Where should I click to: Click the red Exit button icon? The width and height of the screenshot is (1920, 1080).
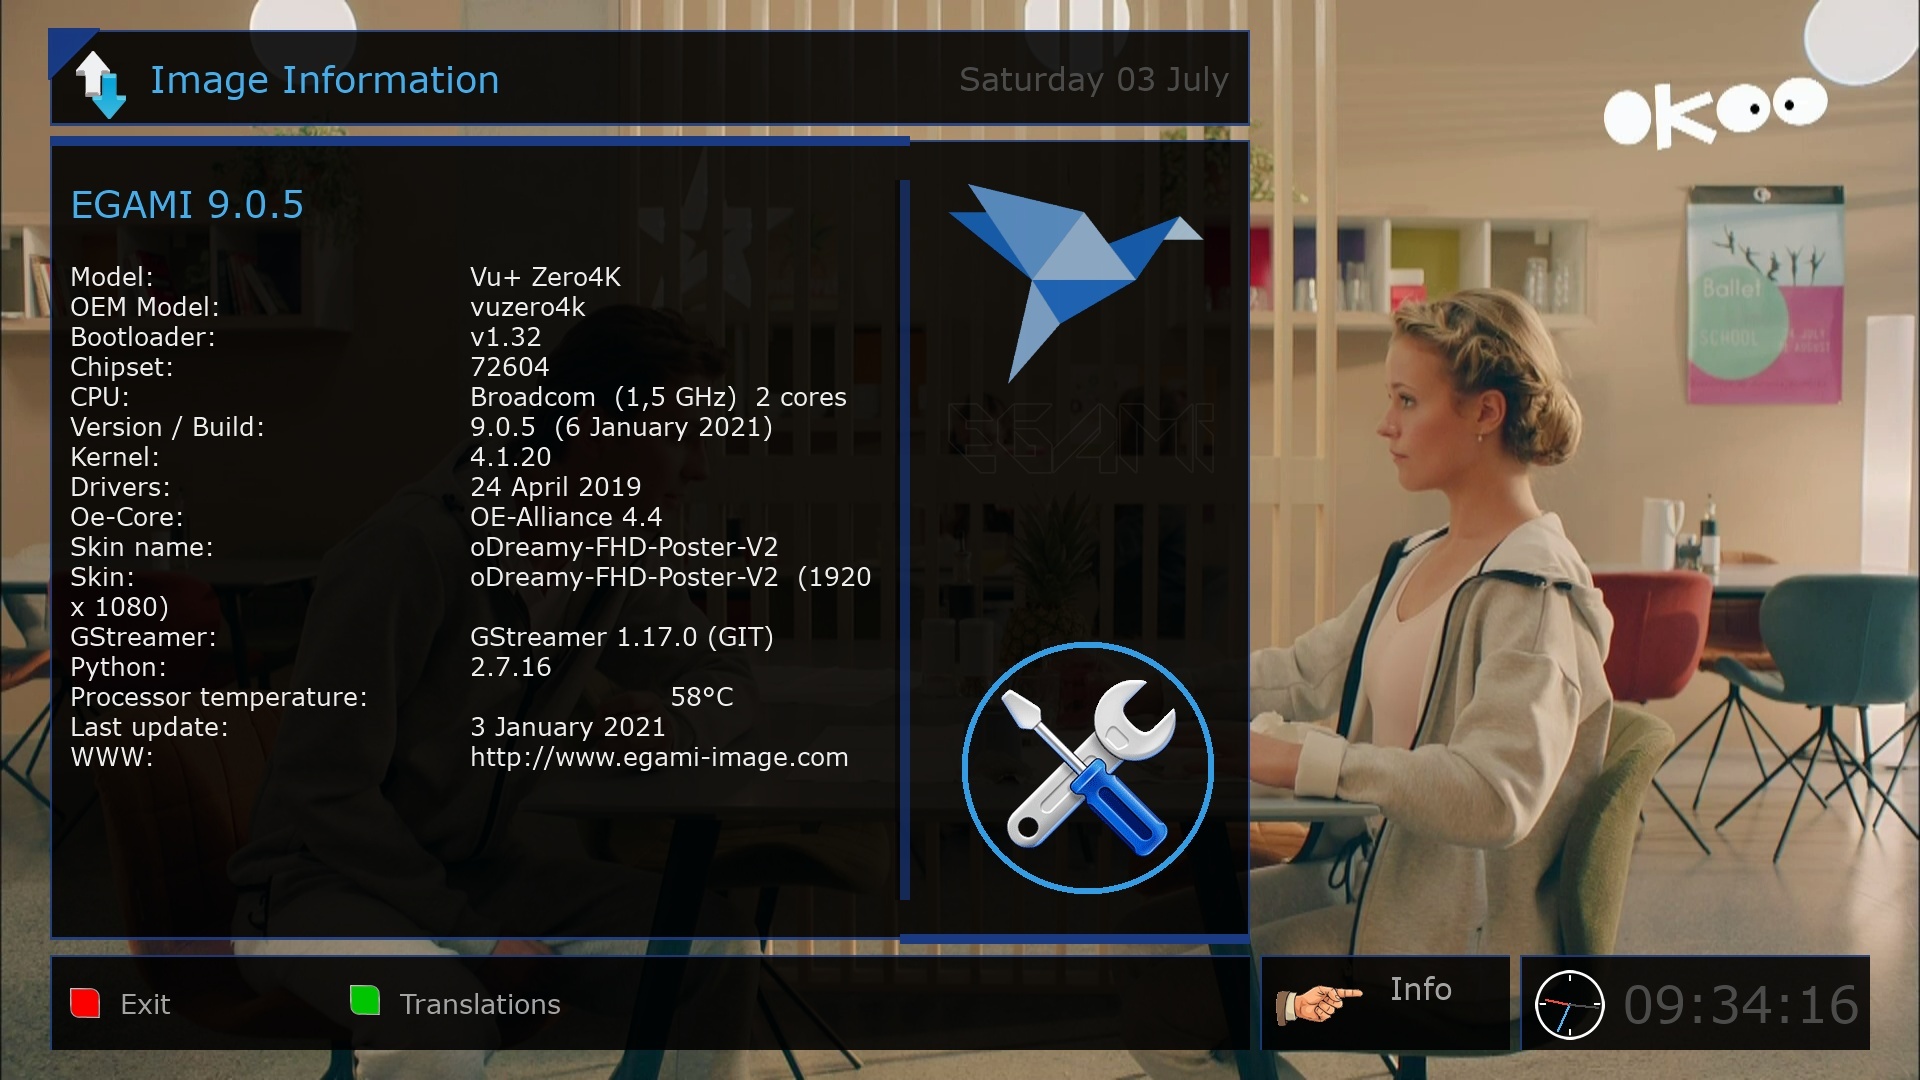tap(86, 1002)
